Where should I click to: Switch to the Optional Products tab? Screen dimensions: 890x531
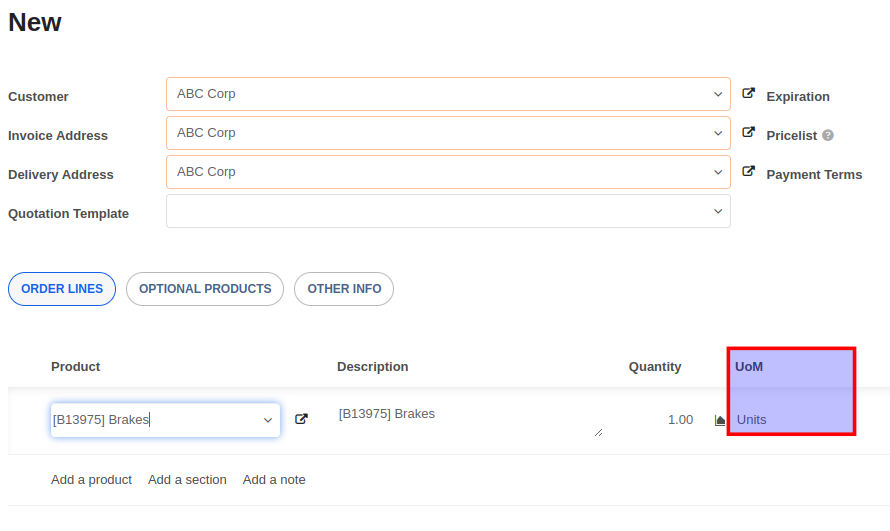(205, 289)
